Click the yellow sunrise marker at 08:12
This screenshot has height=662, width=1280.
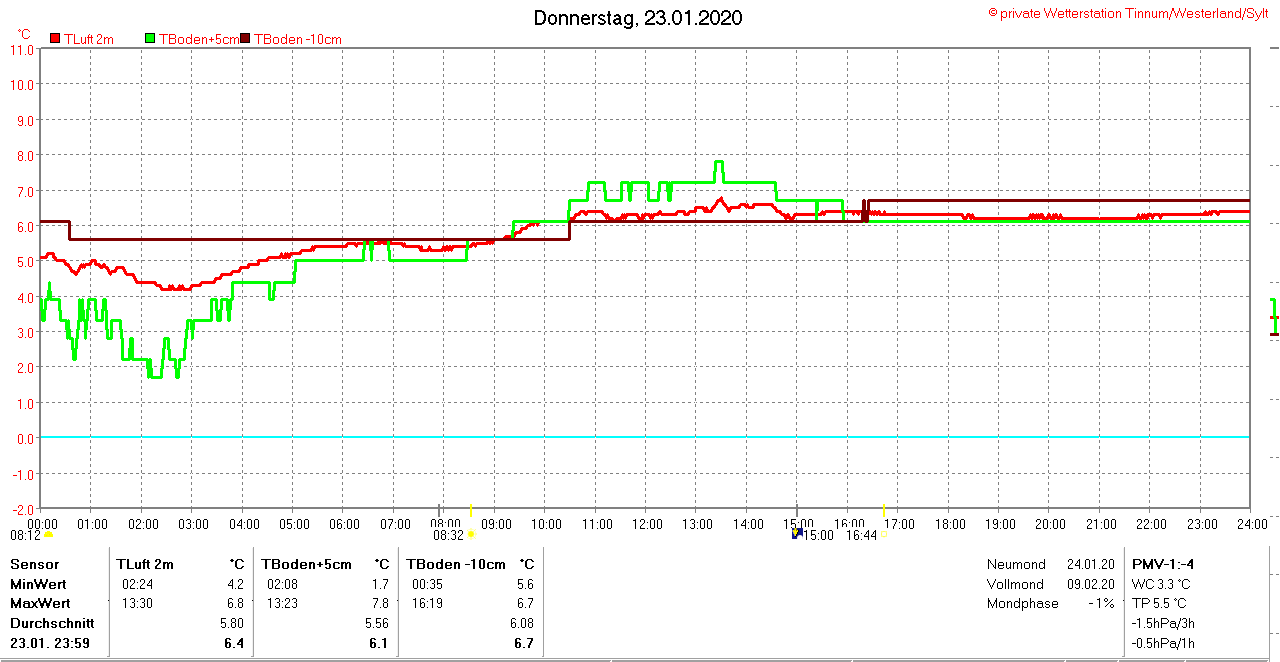[x=48, y=535]
